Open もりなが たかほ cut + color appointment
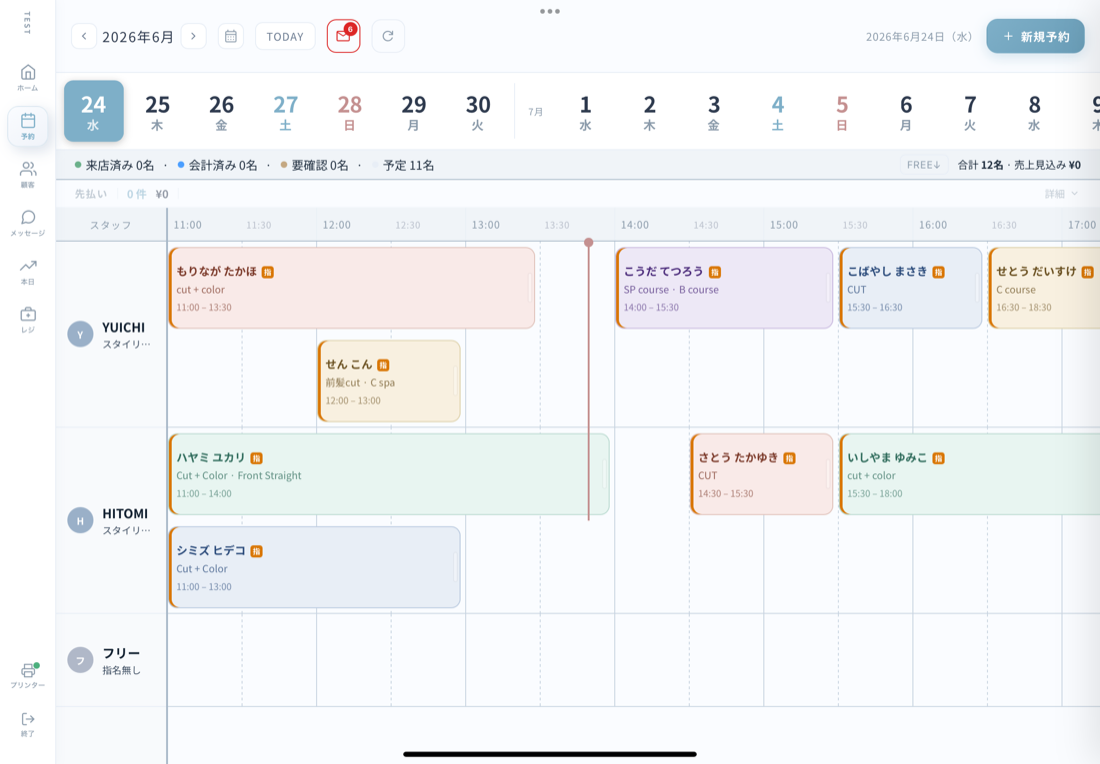 click(x=352, y=288)
